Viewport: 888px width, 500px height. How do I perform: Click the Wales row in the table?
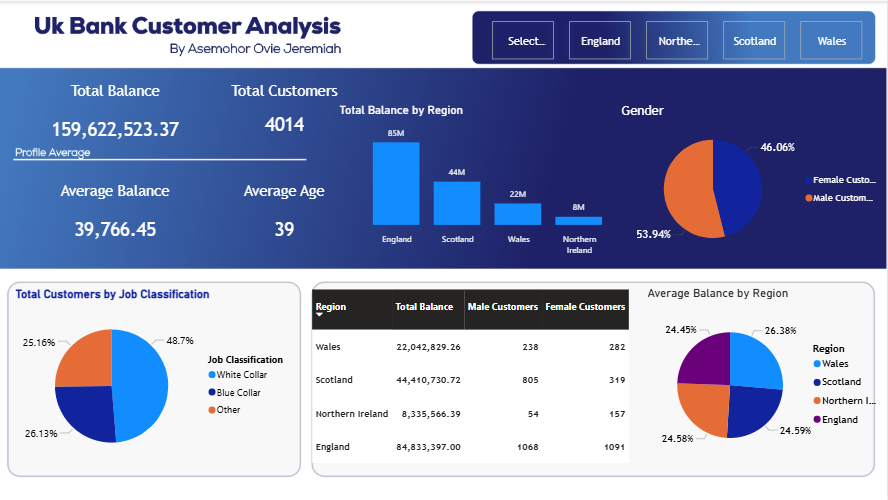click(x=470, y=347)
